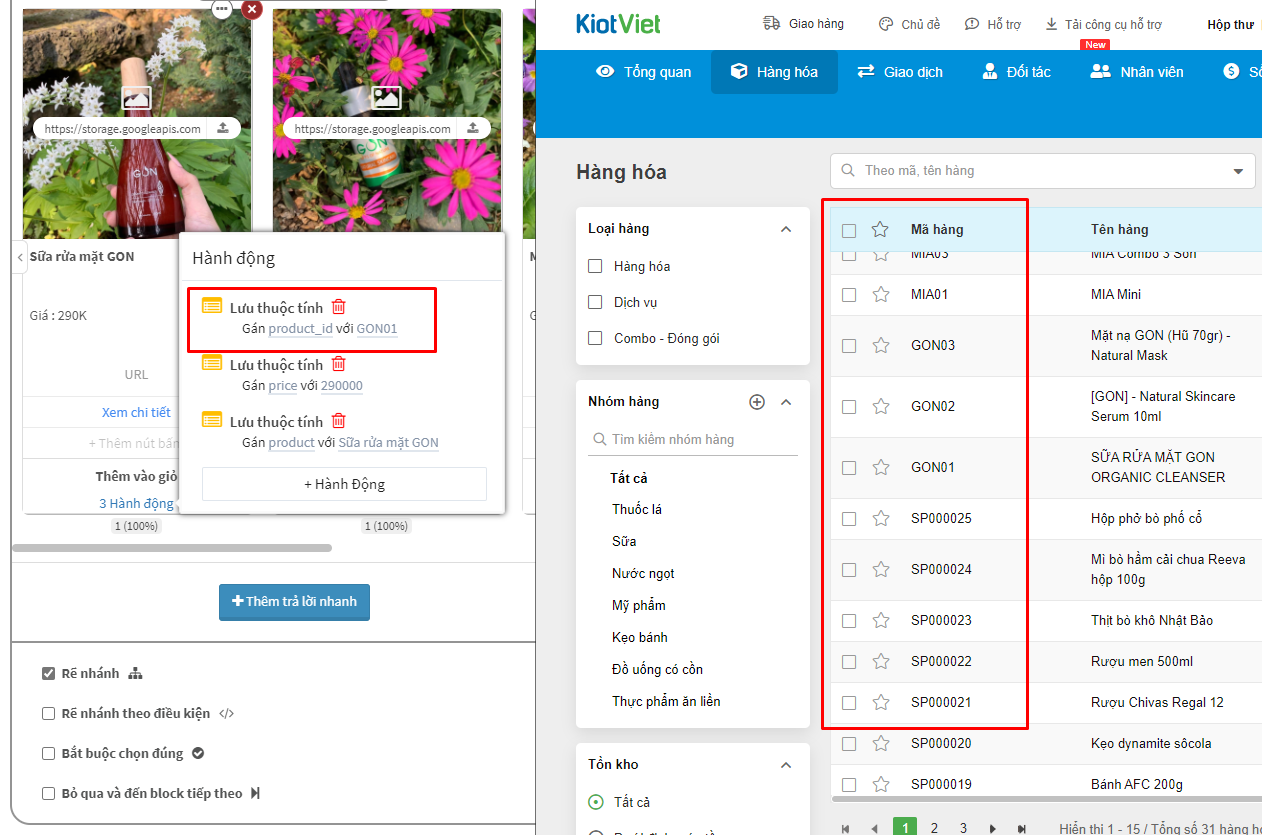
Task: Check the Combo - Đóng gói filter
Action: pos(595,338)
